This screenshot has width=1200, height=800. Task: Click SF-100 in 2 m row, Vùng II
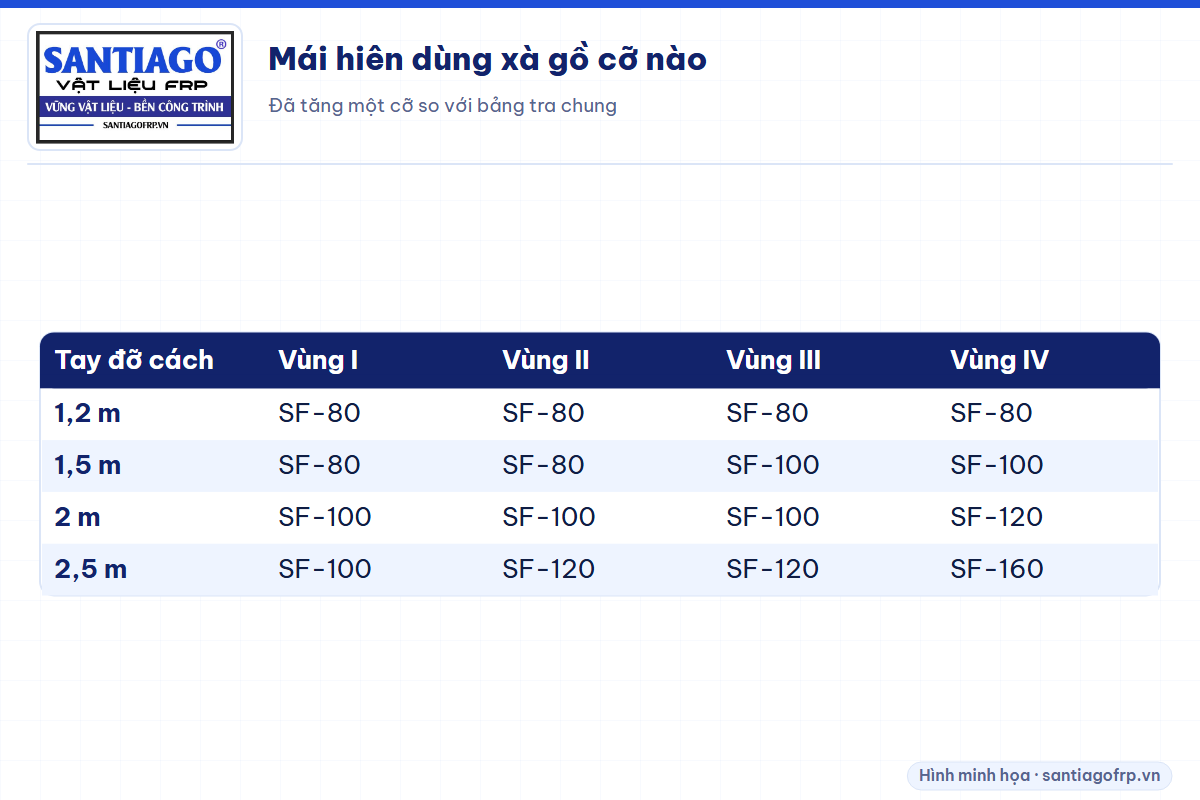pyautogui.click(x=549, y=517)
